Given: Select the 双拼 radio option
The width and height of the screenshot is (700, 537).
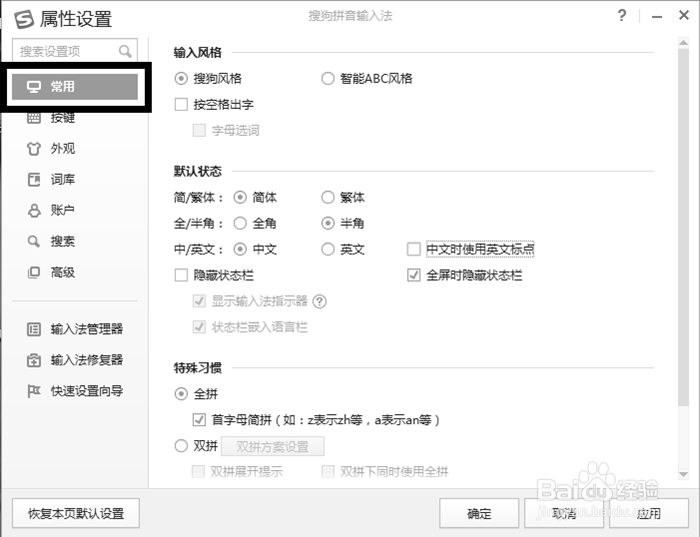Looking at the screenshot, I should pos(181,445).
